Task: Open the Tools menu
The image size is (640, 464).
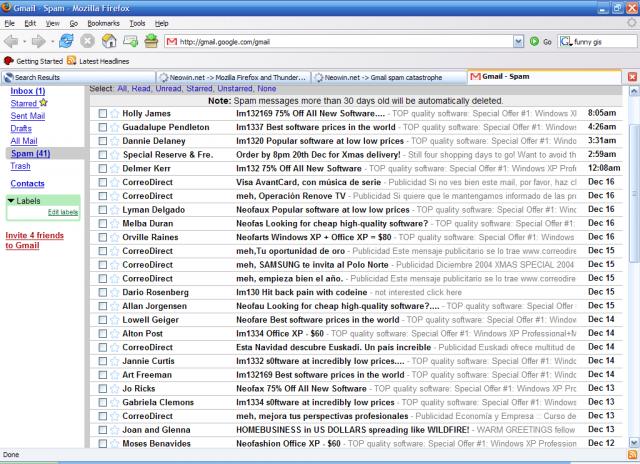Action: tap(137, 23)
